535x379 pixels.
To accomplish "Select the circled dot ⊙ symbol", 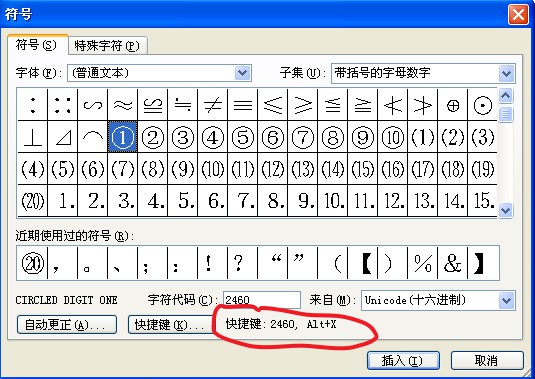I will (482, 105).
